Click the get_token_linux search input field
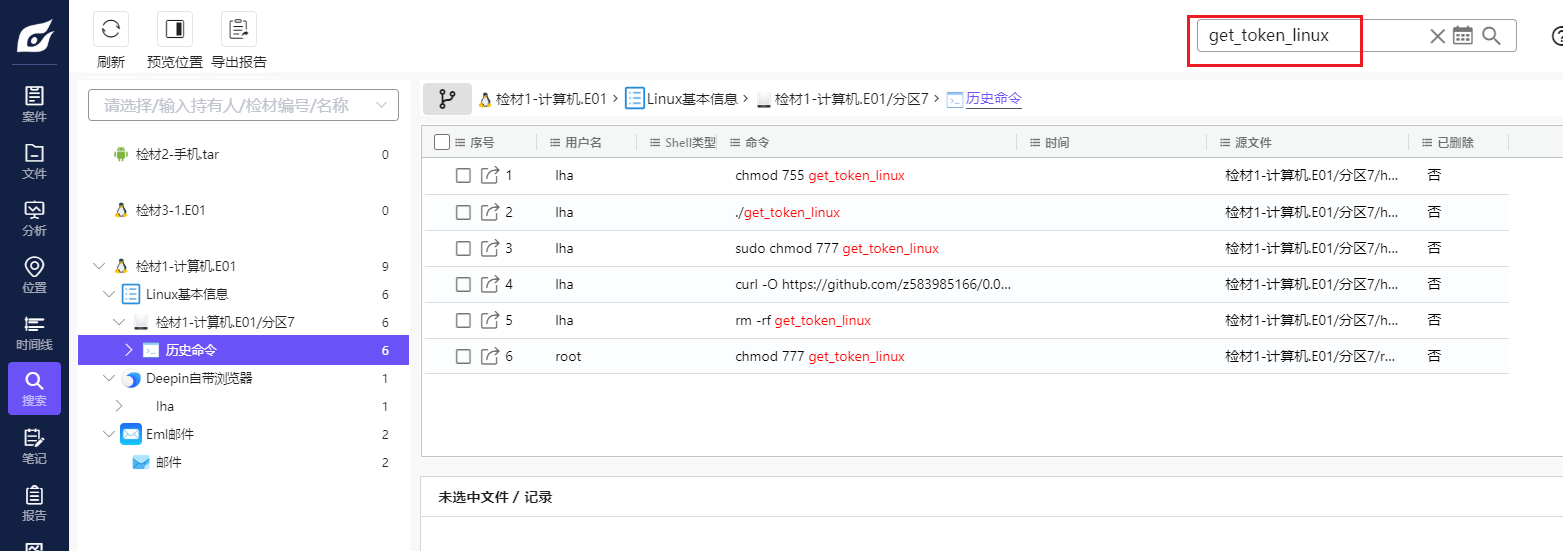This screenshot has height=551, width=1563. [x=1310, y=36]
